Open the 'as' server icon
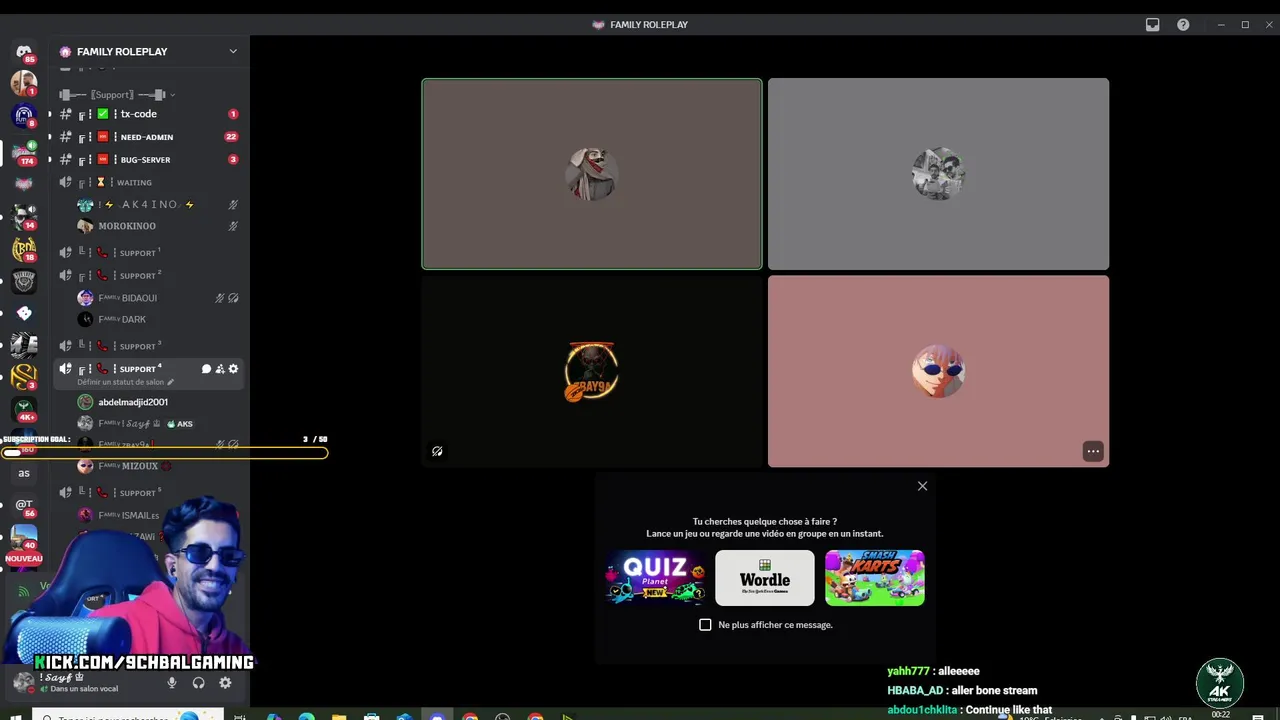This screenshot has height=720, width=1280. (x=24, y=473)
